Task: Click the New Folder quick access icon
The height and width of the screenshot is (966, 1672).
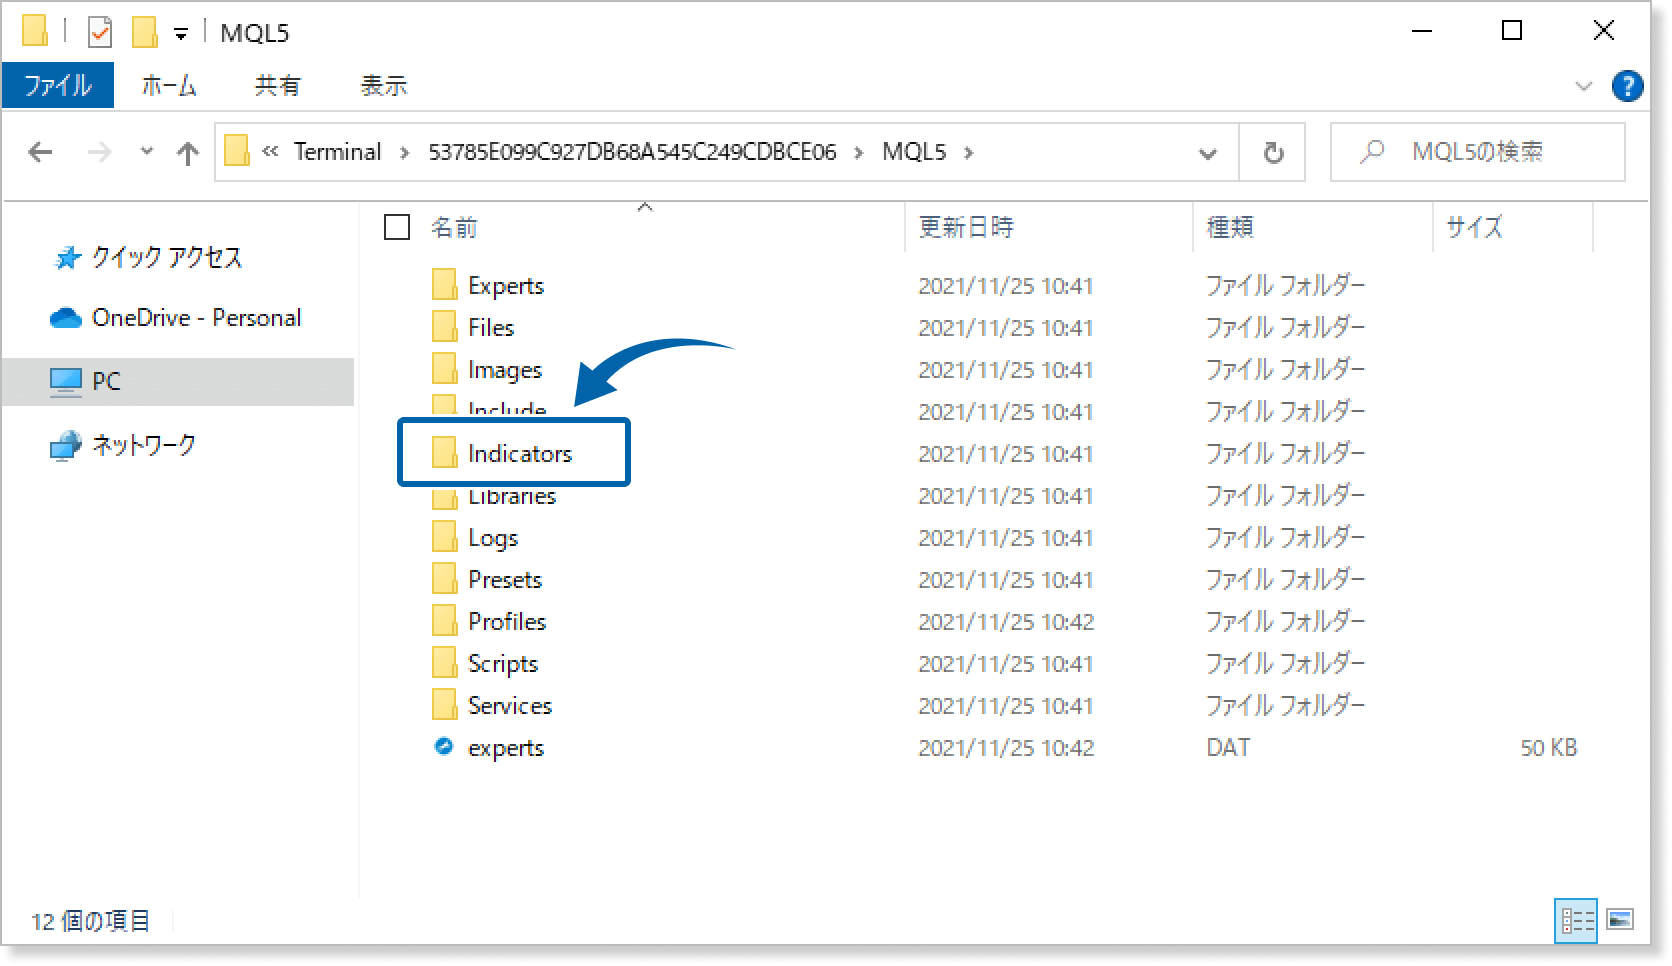Action: point(145,32)
